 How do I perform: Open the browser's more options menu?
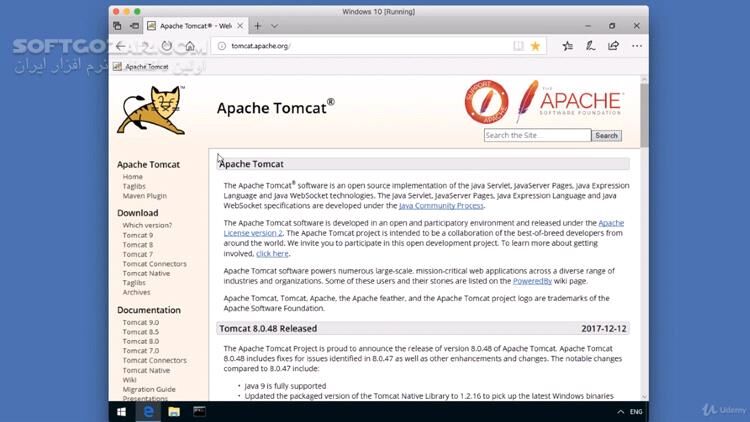(x=634, y=46)
